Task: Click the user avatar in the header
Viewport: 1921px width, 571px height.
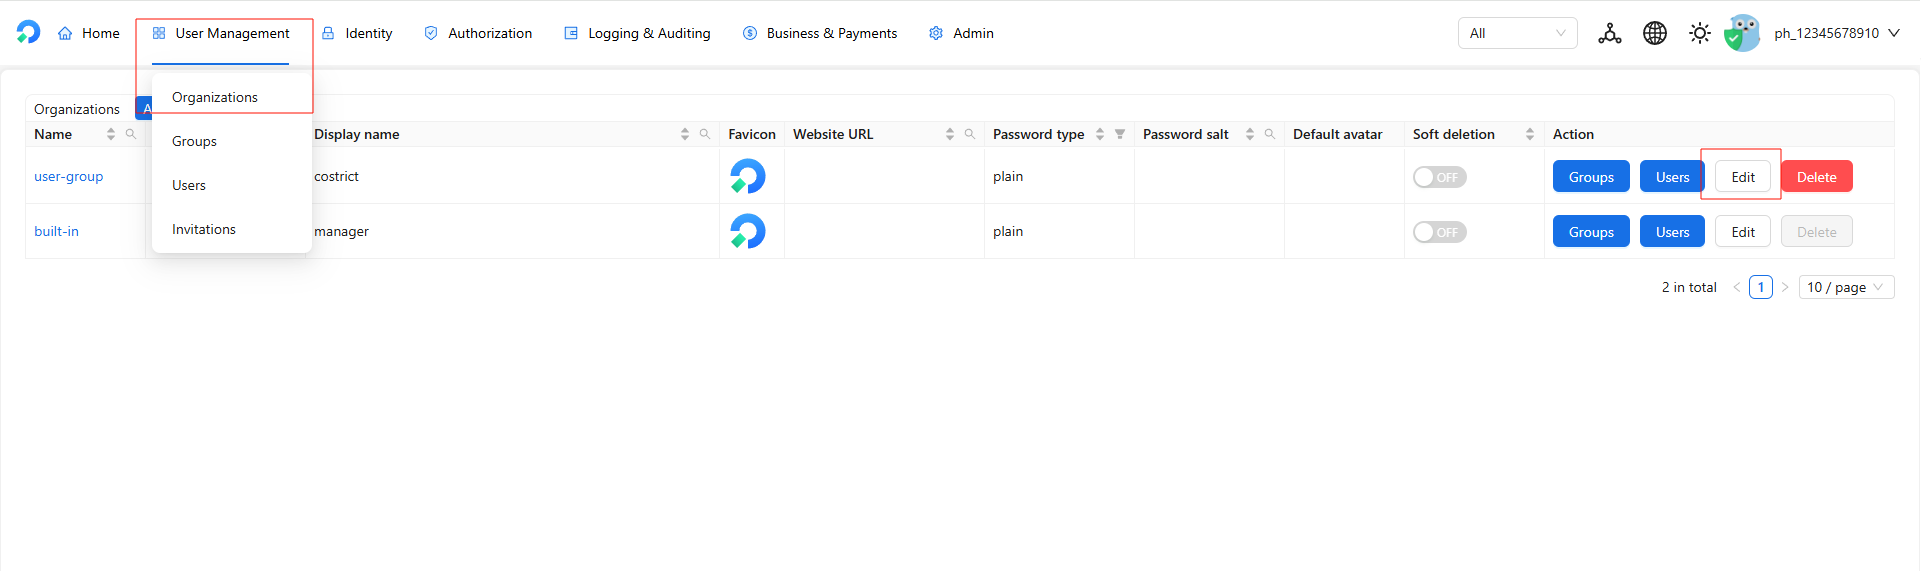Action: click(x=1743, y=33)
